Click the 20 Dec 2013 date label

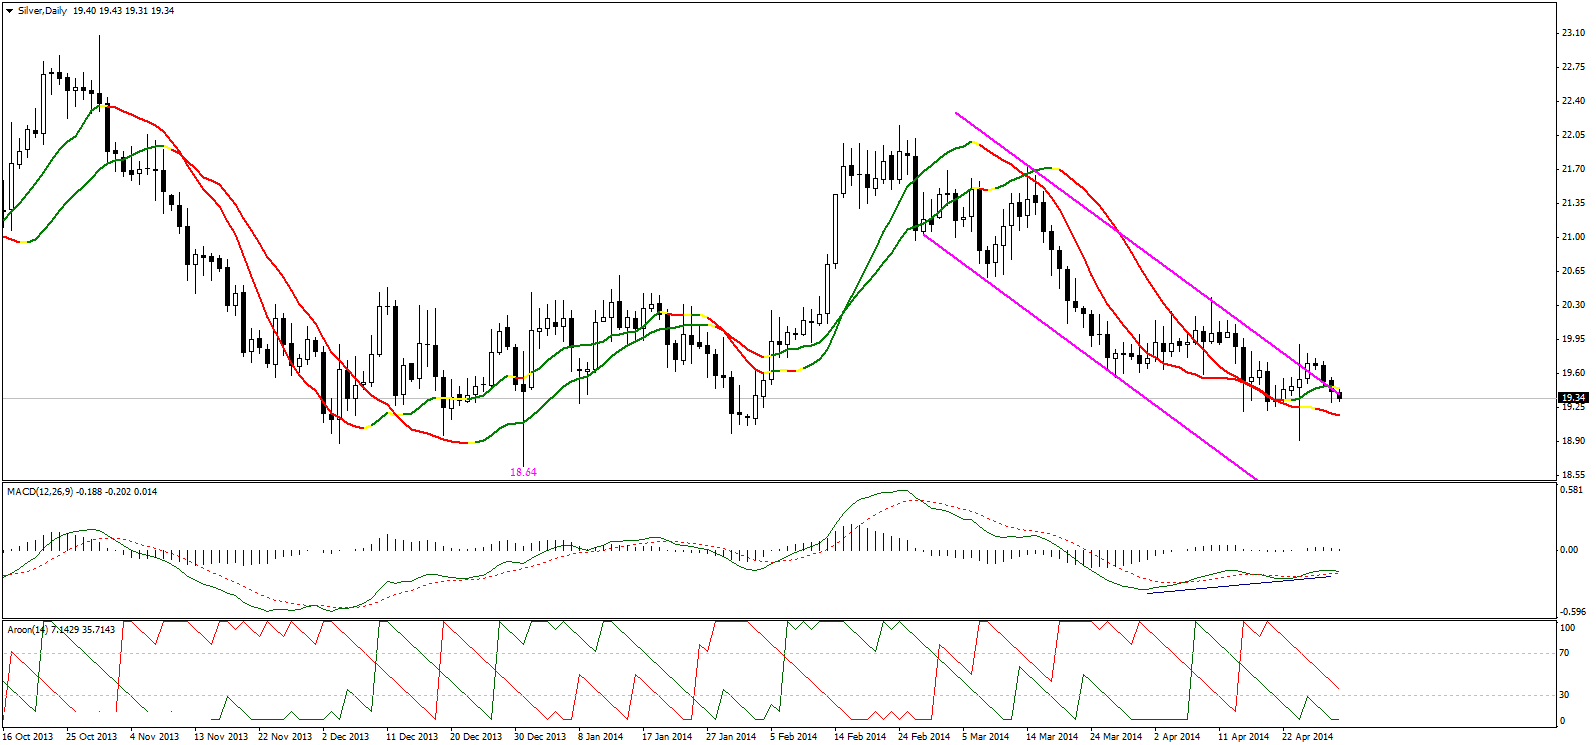pyautogui.click(x=476, y=737)
